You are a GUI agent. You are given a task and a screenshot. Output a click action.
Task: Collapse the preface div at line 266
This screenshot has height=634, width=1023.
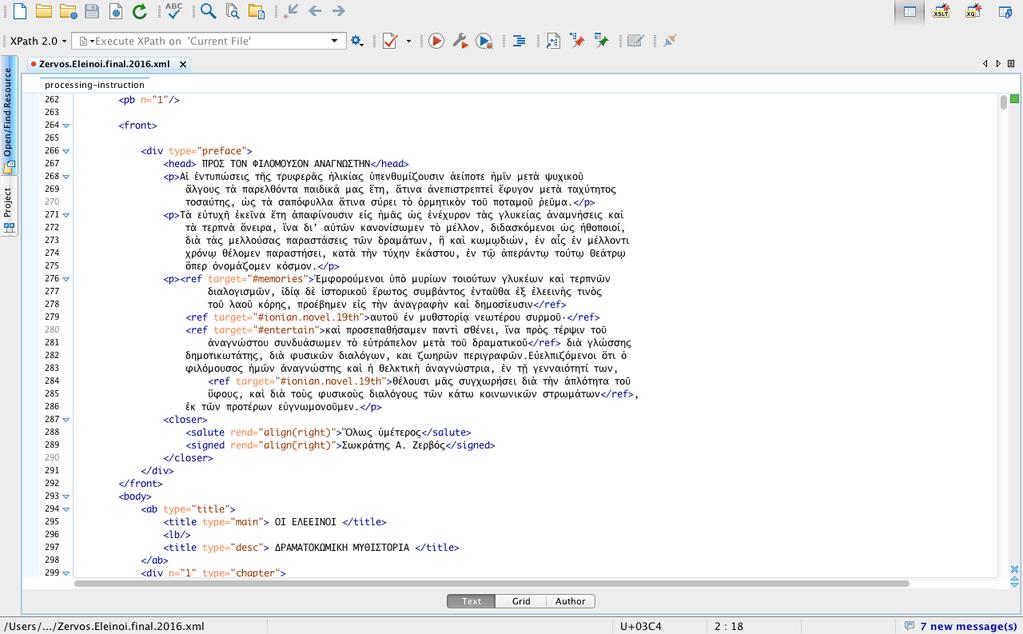[66, 151]
